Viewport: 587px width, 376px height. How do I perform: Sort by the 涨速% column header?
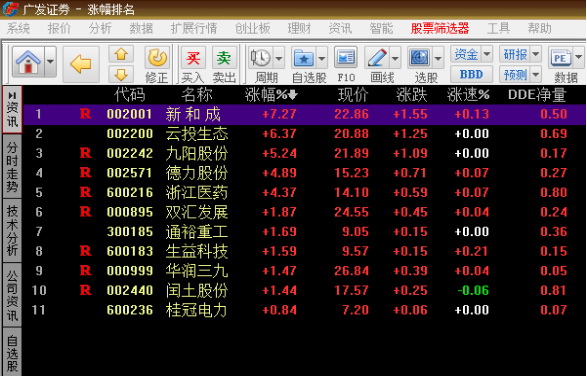coord(468,95)
